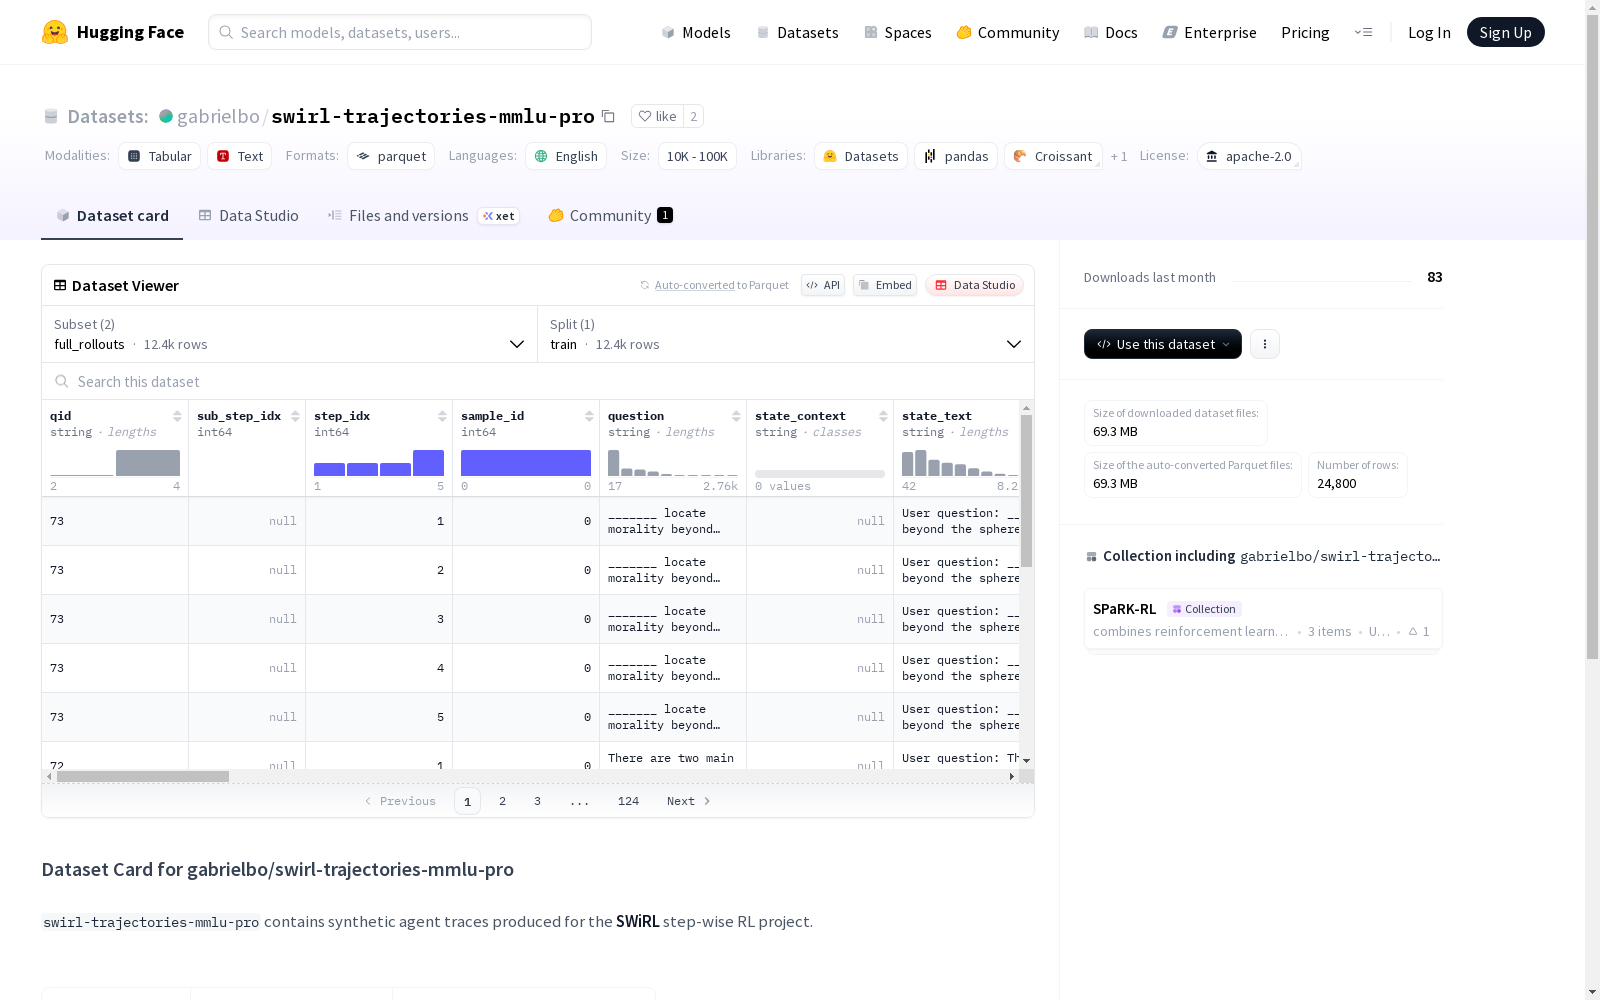Open Enterprise in top navigation
Viewport: 1600px width, 1000px height.
click(x=1210, y=32)
